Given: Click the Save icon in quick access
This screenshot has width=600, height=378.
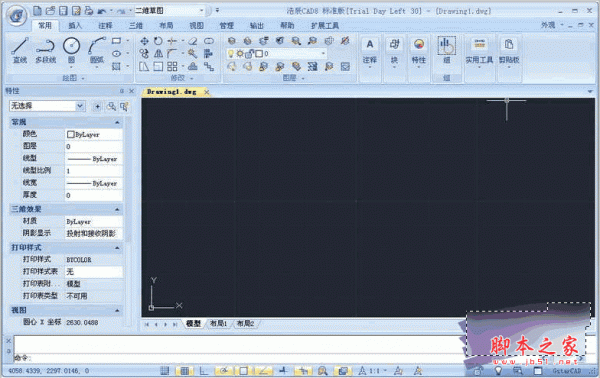Looking at the screenshot, I should (63, 11).
